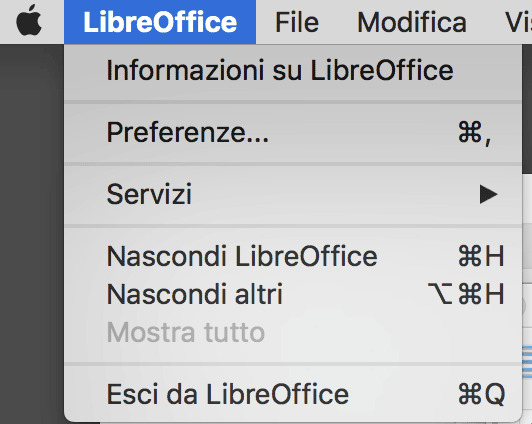Open Preferenze... from the menu
Screen dimensions: 532x424
(293, 132)
